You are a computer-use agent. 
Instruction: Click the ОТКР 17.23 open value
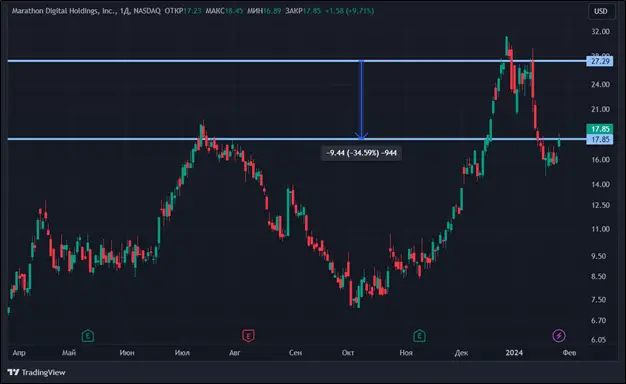[x=183, y=11]
